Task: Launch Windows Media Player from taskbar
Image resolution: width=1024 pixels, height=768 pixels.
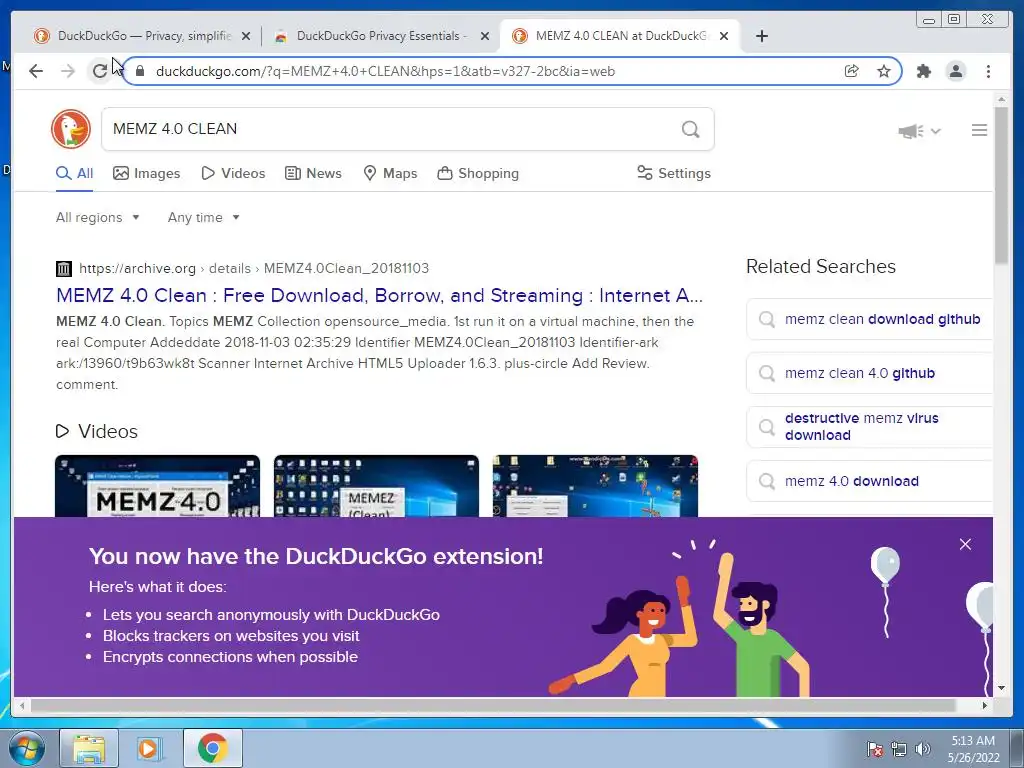Action: (149, 748)
